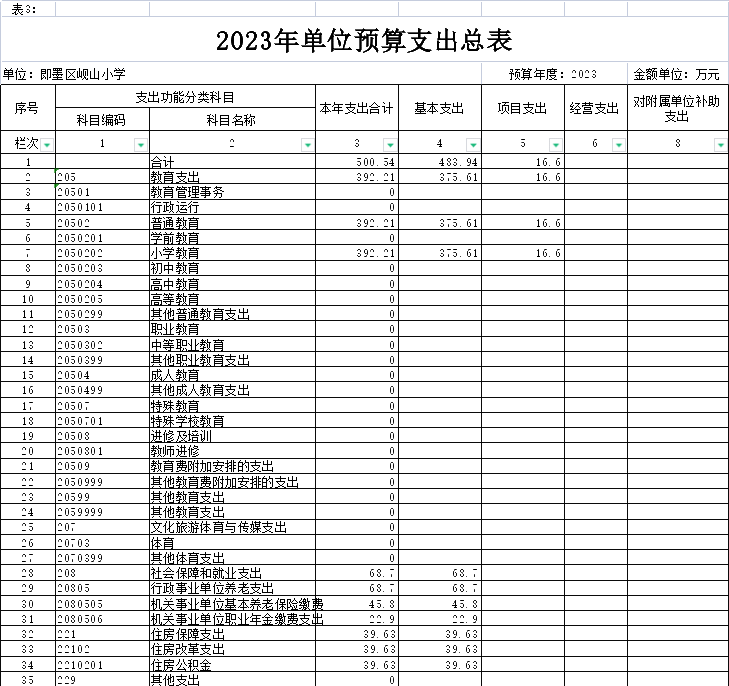Select the 金额单位：万元 cell
729x686 pixels.
[677, 74]
